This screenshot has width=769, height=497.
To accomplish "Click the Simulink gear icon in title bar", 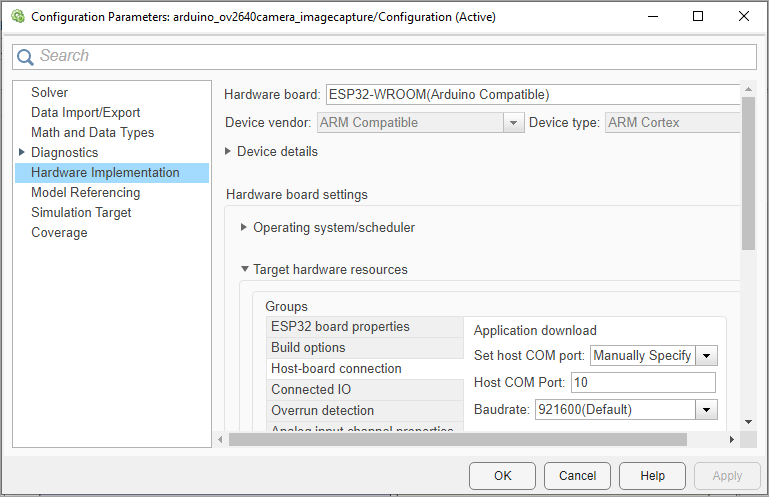I will (x=16, y=16).
